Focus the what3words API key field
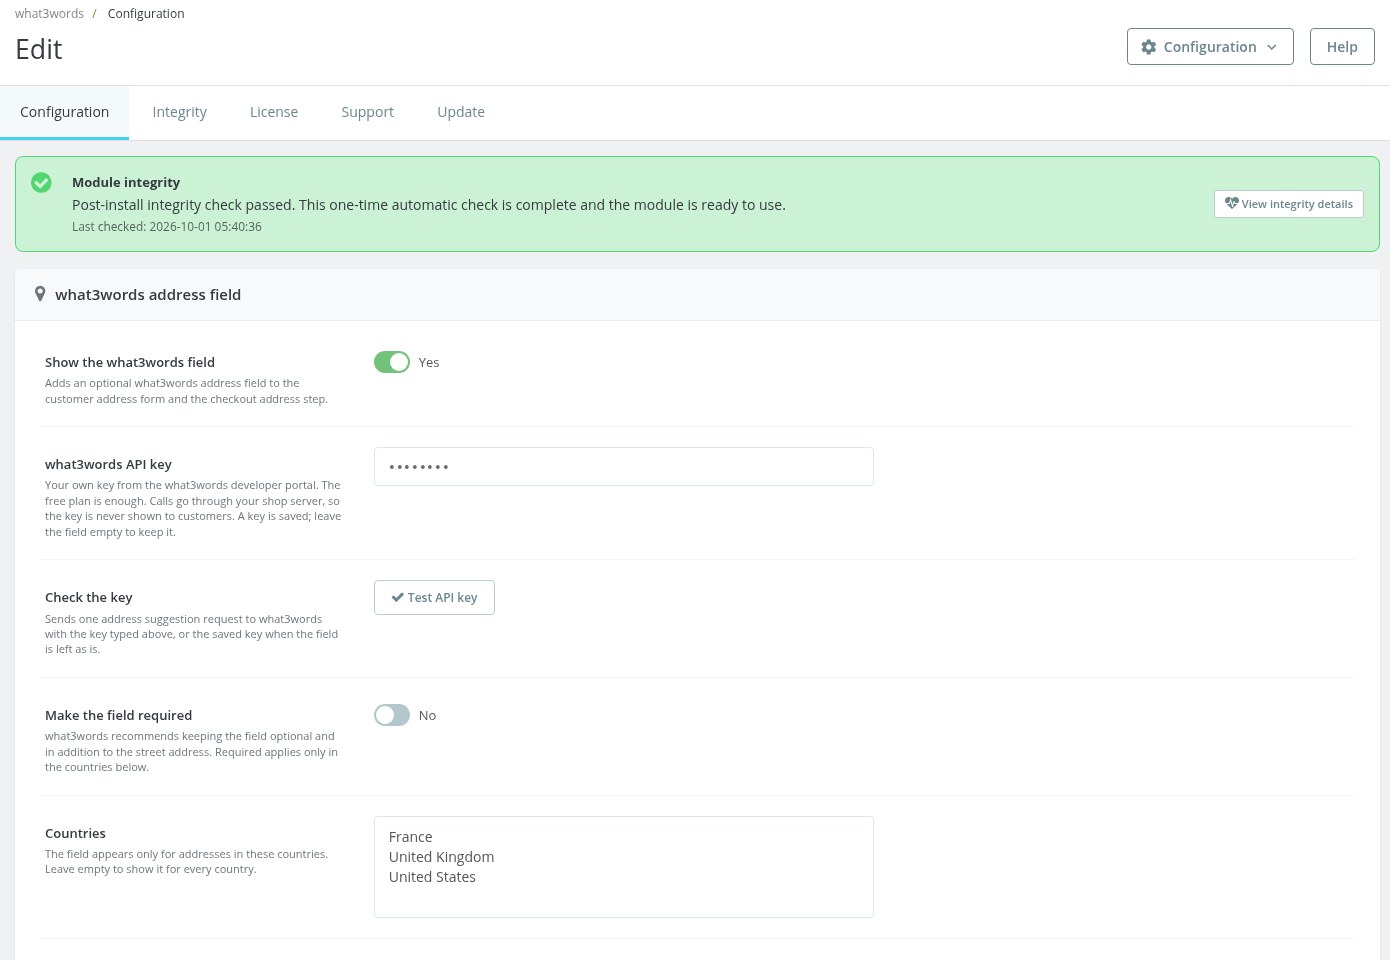The image size is (1390, 960). point(624,466)
